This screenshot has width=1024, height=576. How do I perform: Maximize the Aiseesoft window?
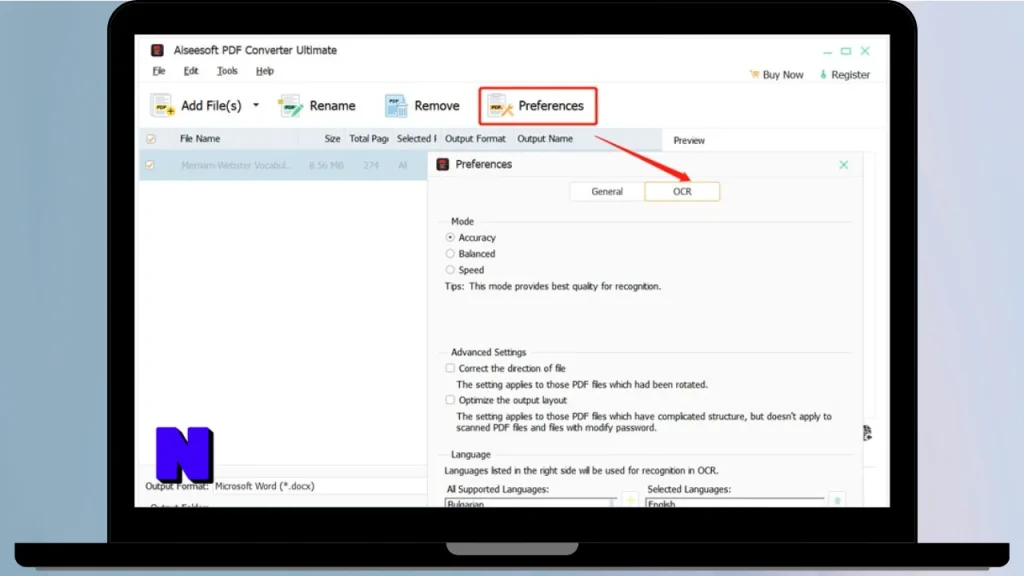(x=846, y=51)
